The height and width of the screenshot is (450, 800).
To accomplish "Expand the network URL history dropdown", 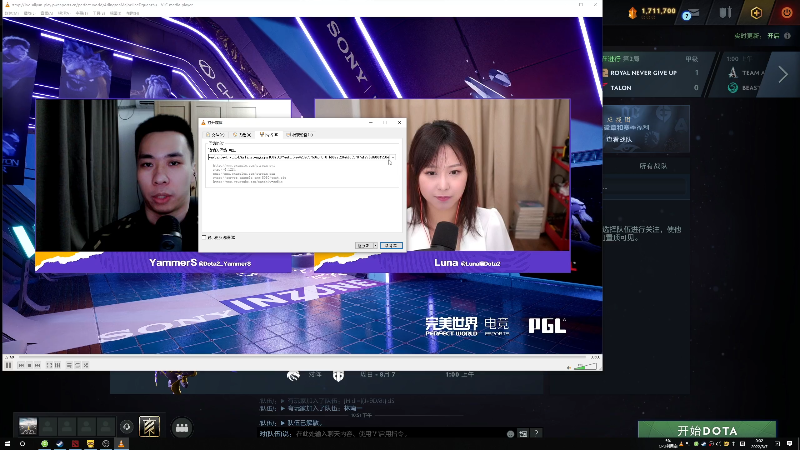I will coord(393,157).
